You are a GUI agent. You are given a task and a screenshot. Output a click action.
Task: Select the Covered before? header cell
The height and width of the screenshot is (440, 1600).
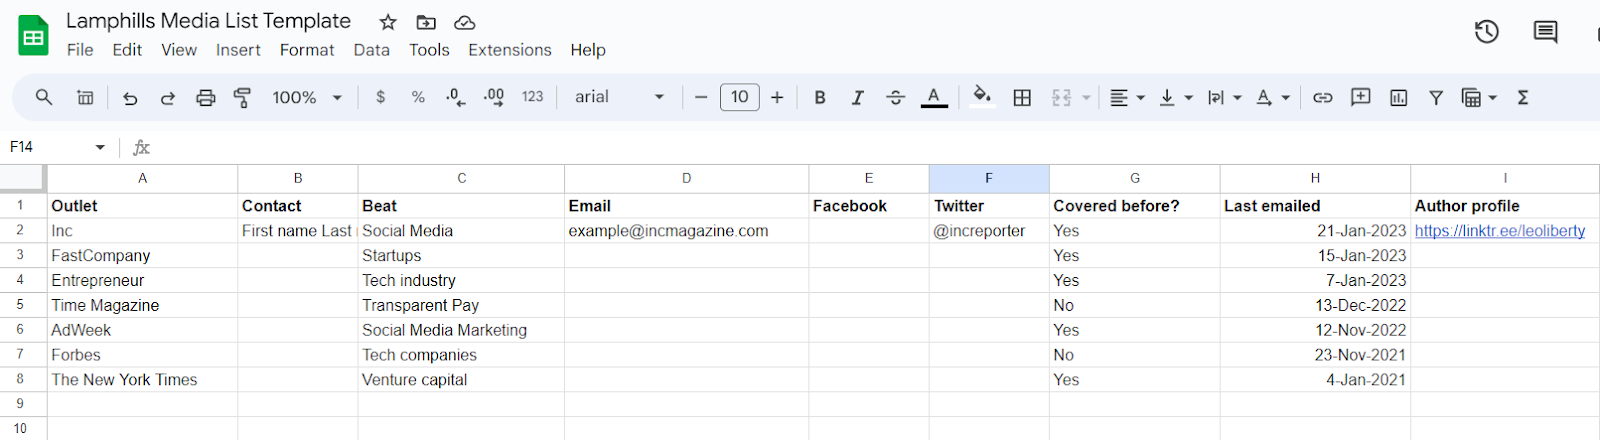pos(1135,206)
